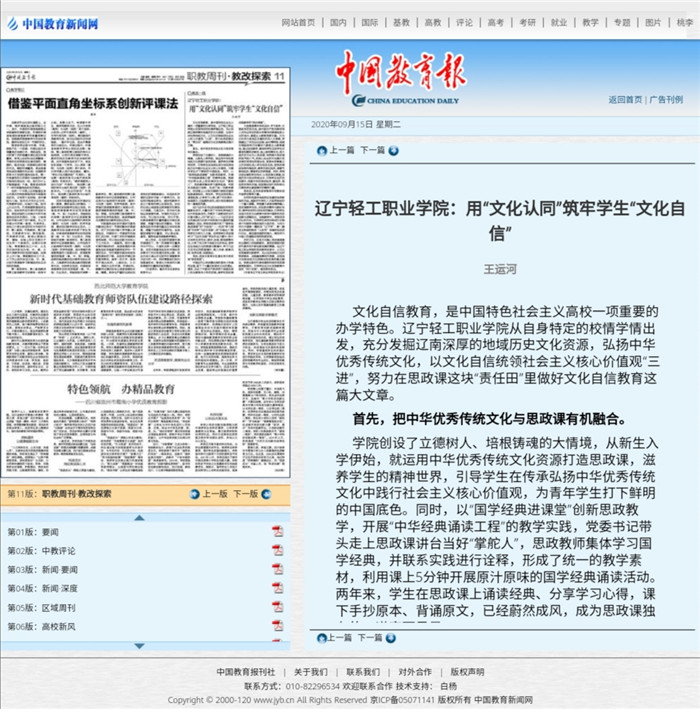Open 专题 in top navigation

(x=622, y=22)
